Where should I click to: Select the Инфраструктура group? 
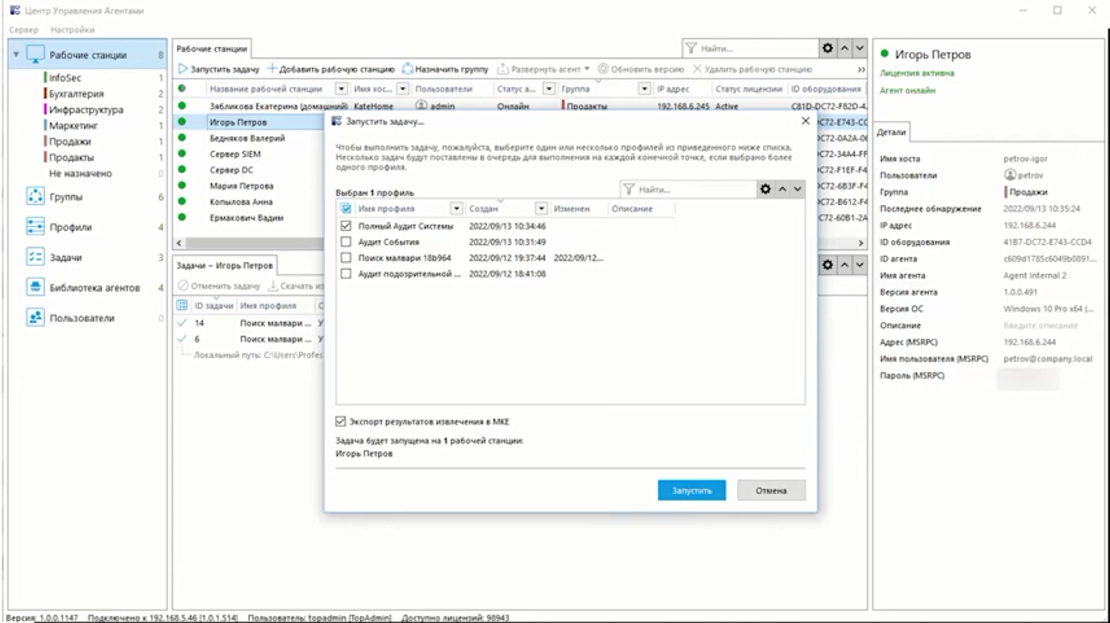point(86,110)
